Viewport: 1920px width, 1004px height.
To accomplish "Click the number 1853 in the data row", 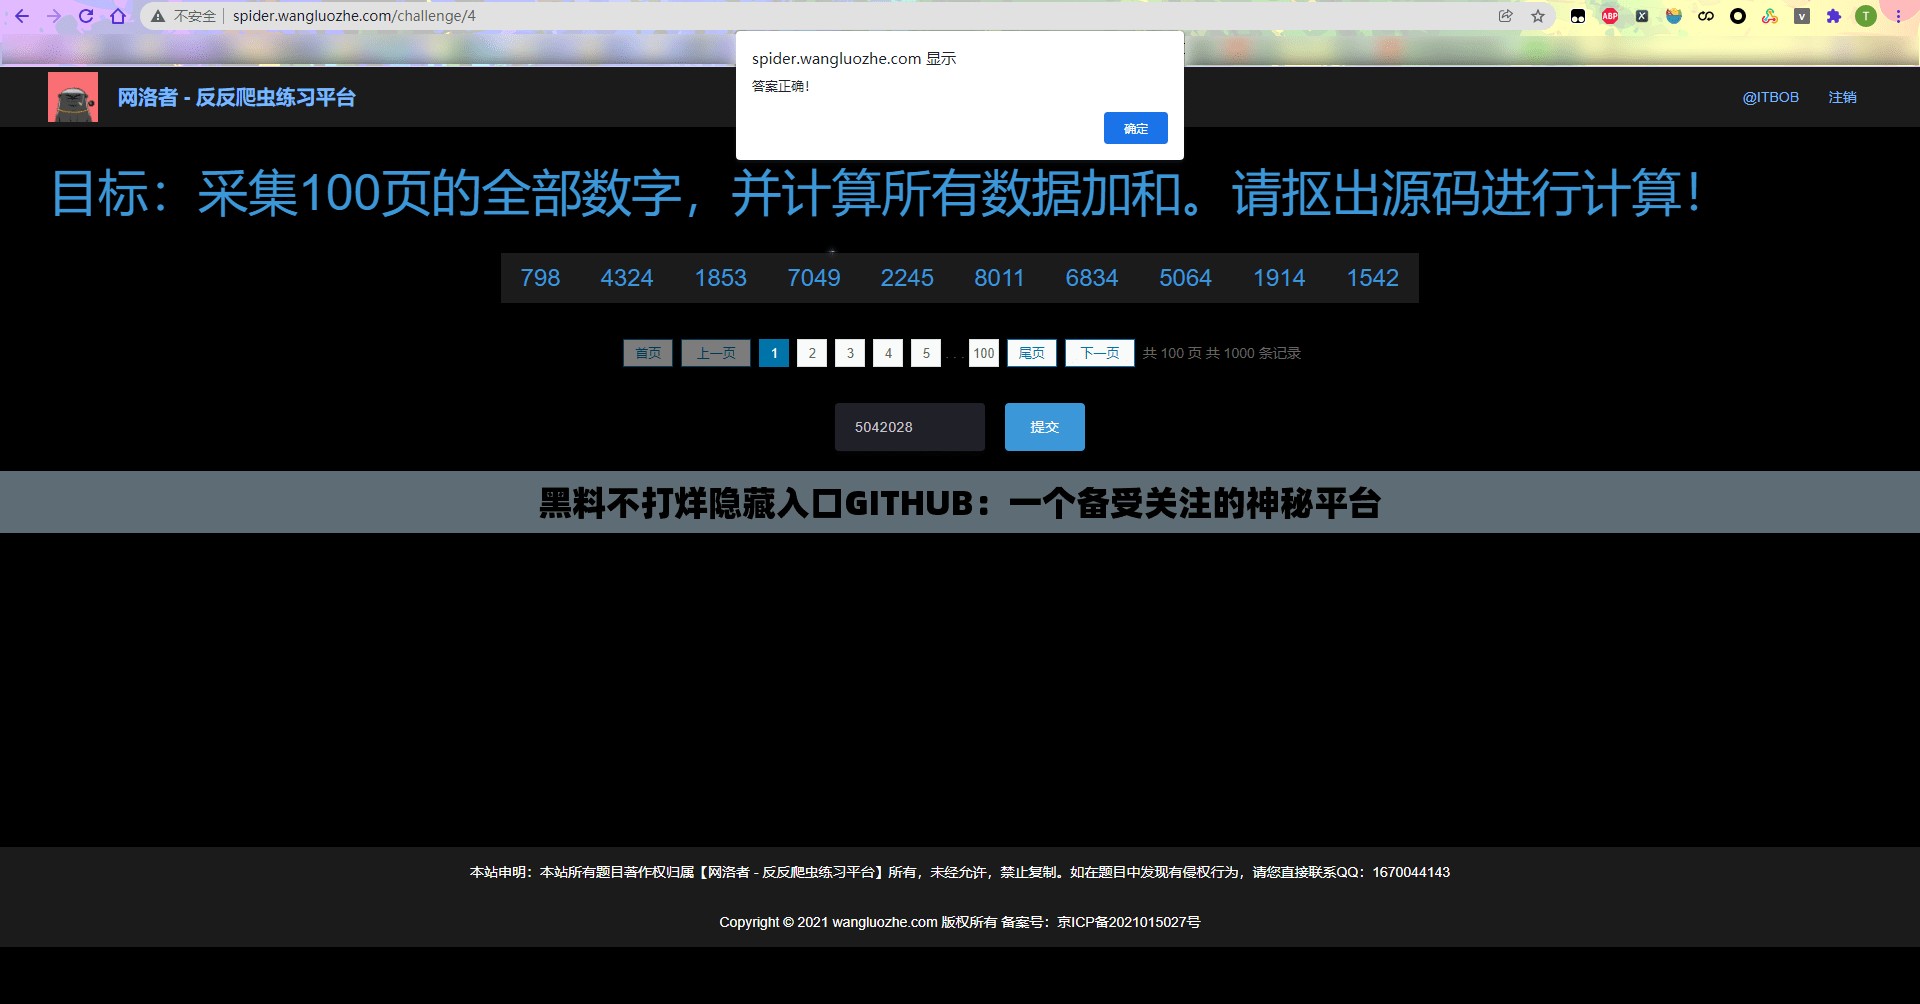I will 721,278.
